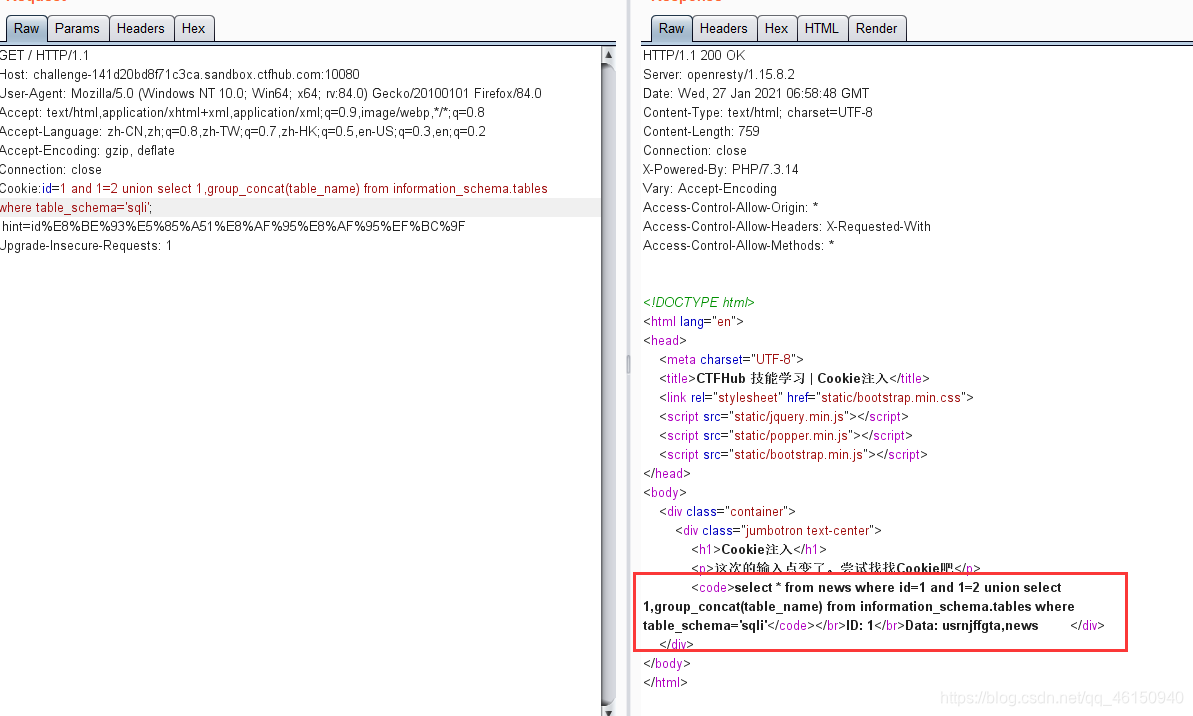The image size is (1193, 716).
Task: Click the 'GET / HTTP/1.1' request line
Action: click(44, 56)
